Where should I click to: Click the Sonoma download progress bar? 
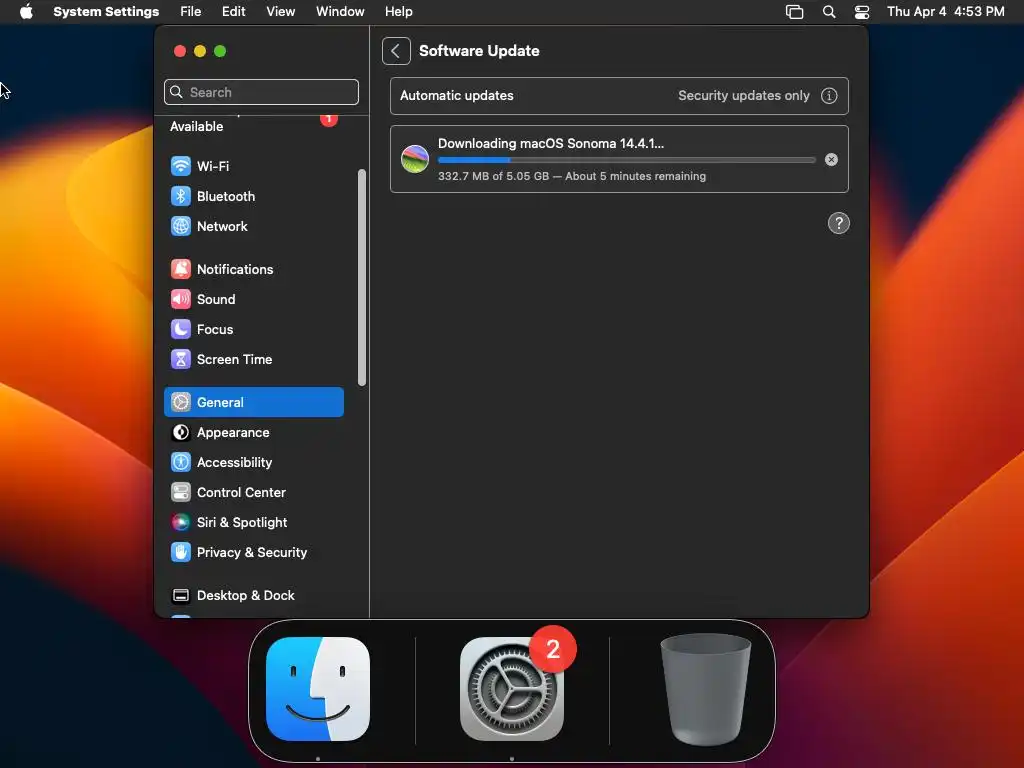click(x=626, y=160)
